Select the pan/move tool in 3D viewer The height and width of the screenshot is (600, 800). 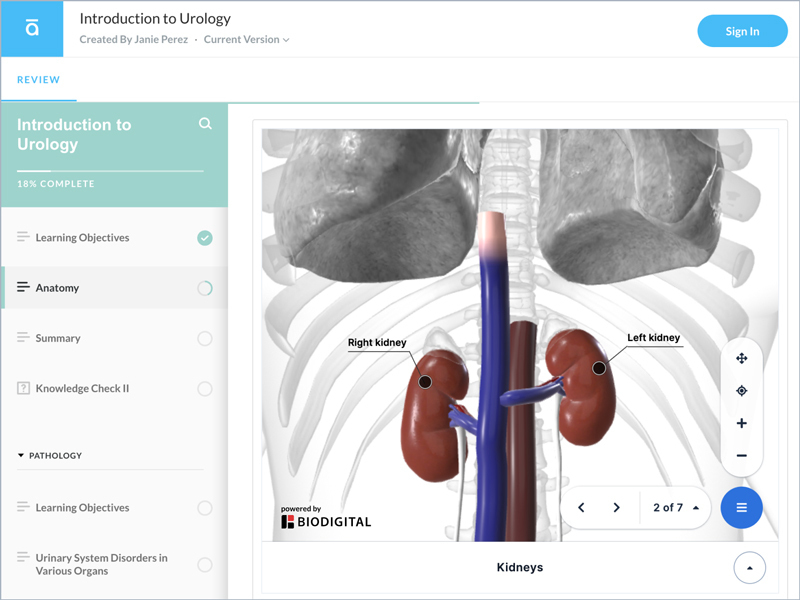741,359
